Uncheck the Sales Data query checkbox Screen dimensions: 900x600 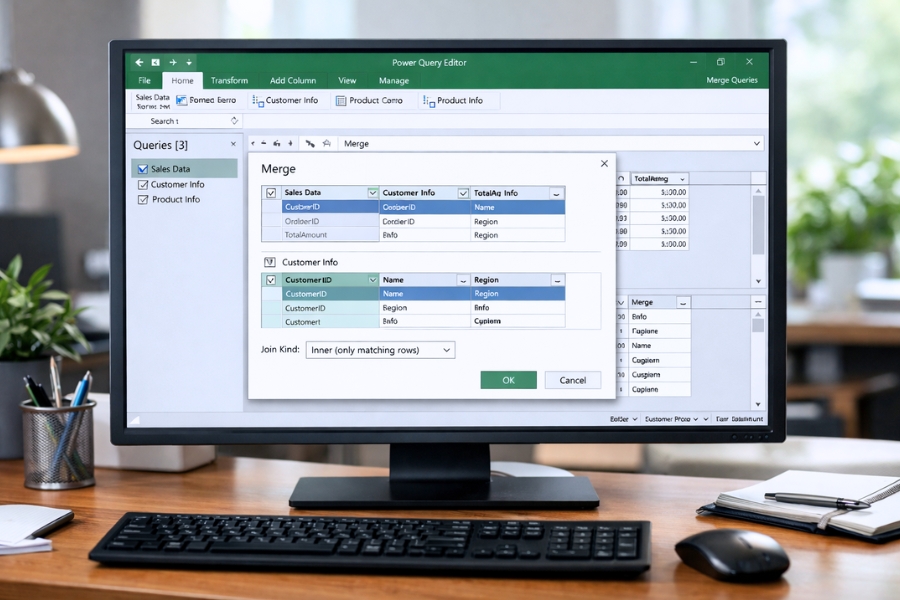[x=141, y=169]
